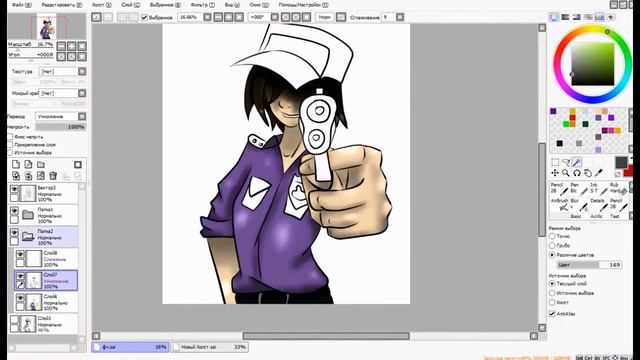Select the rotate view tool
This screenshot has width=640, height=360.
point(576,173)
